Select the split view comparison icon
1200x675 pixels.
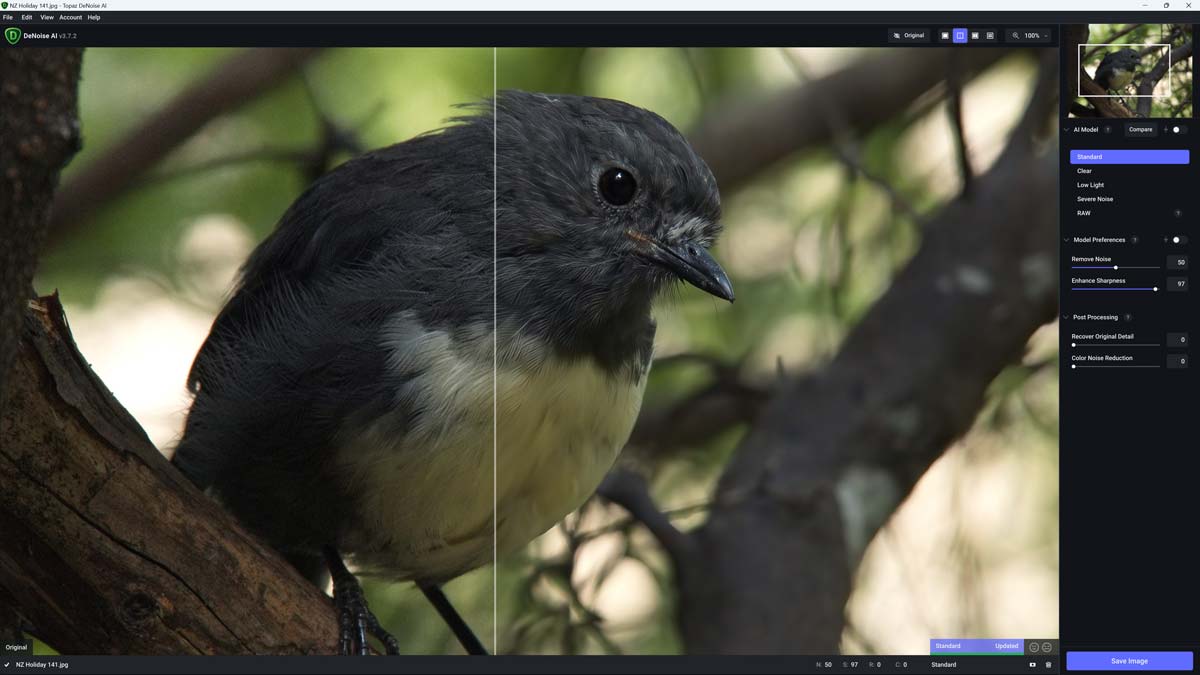click(960, 35)
